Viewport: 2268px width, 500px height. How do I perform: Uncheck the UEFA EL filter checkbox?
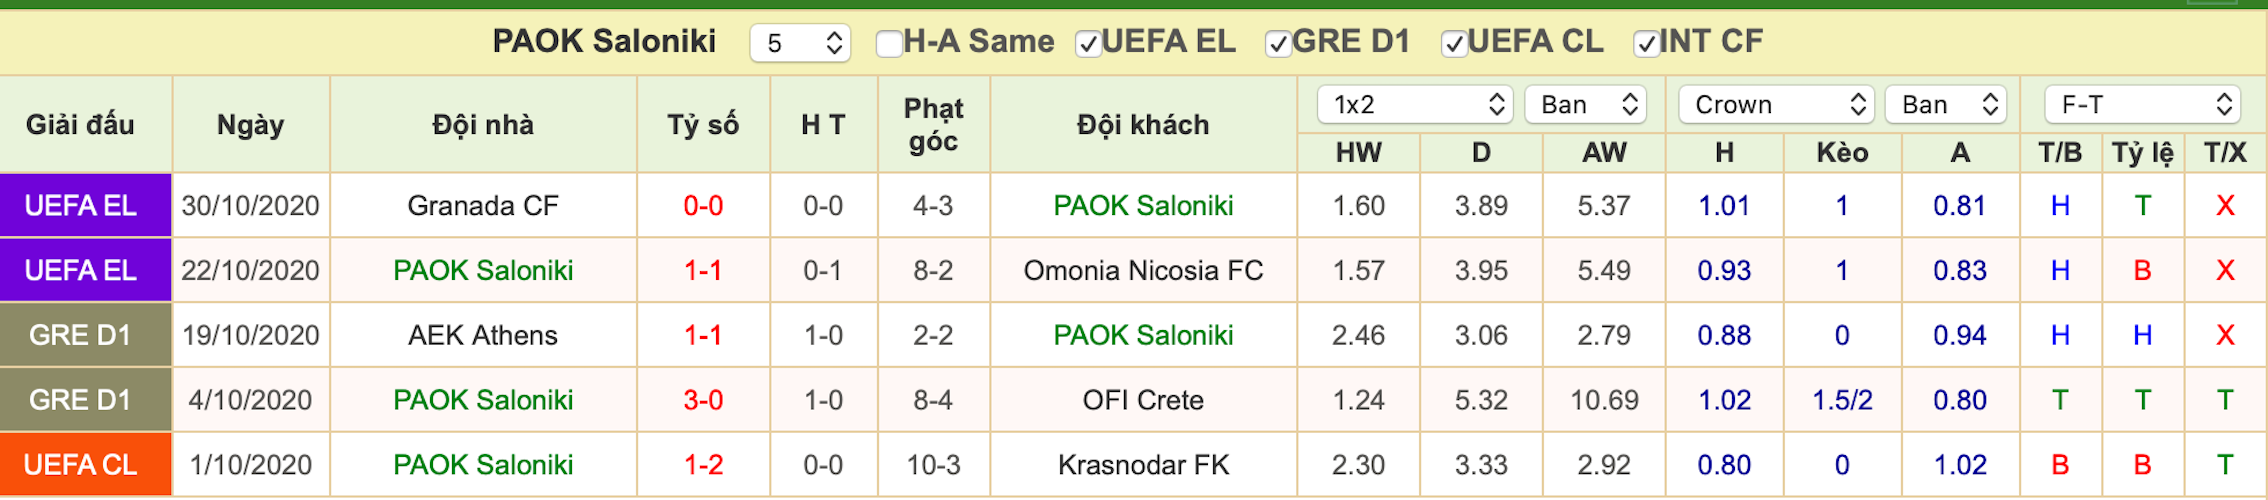click(x=1088, y=43)
